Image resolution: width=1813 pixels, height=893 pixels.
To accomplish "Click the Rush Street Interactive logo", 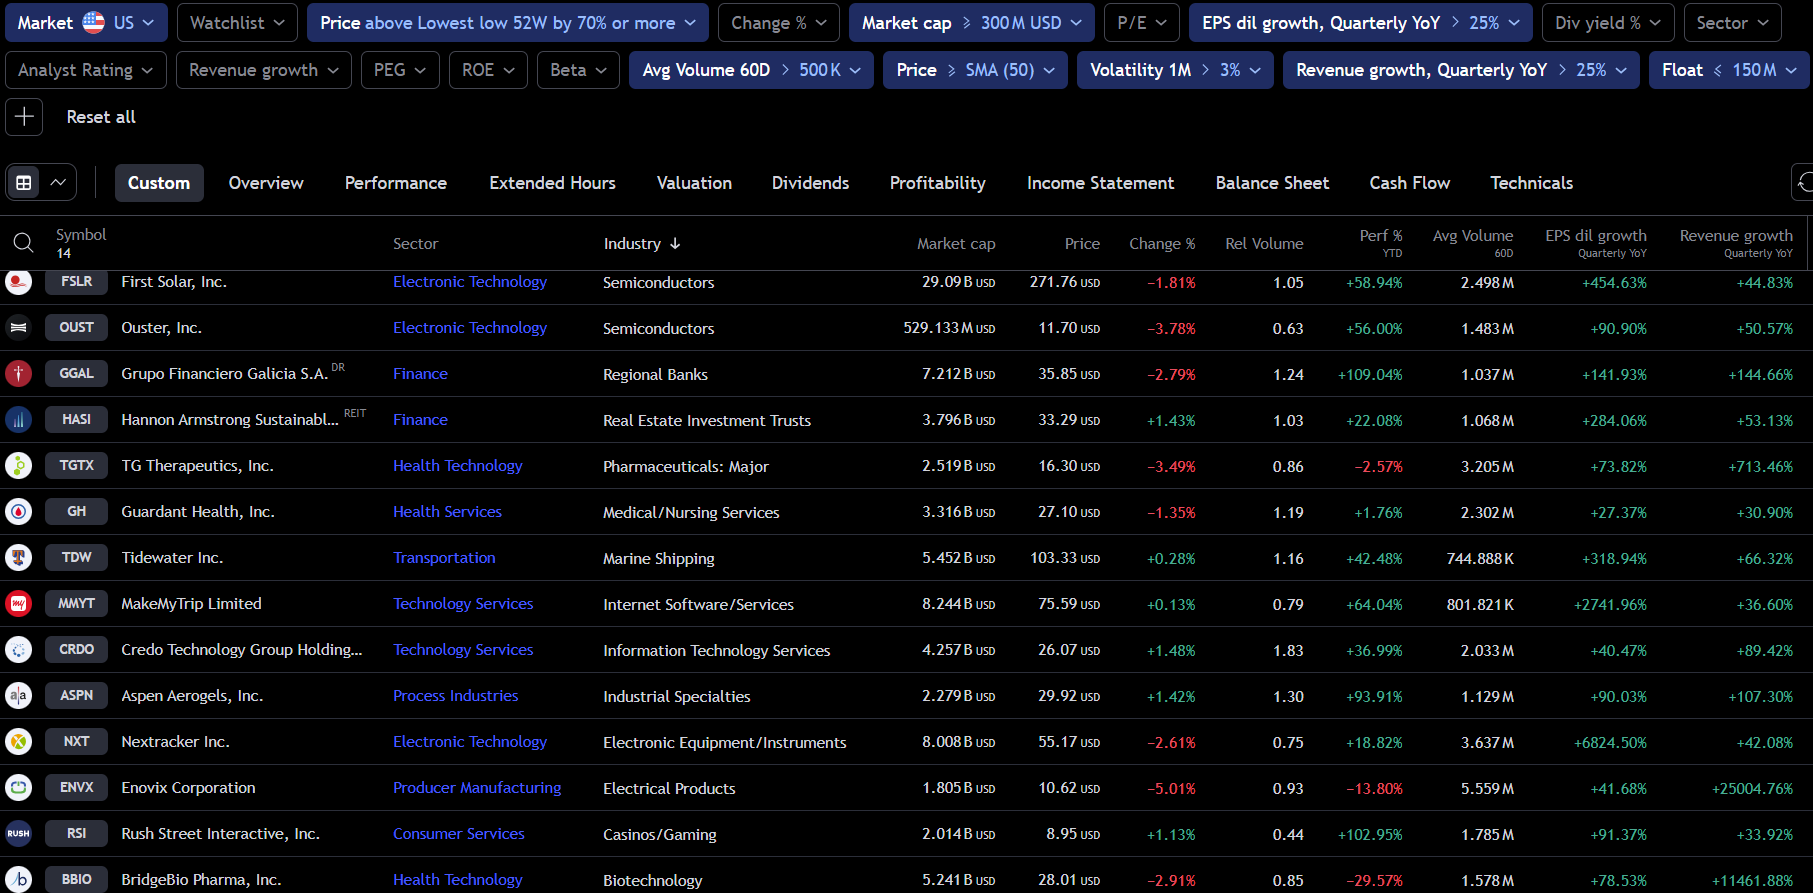I will tap(18, 834).
